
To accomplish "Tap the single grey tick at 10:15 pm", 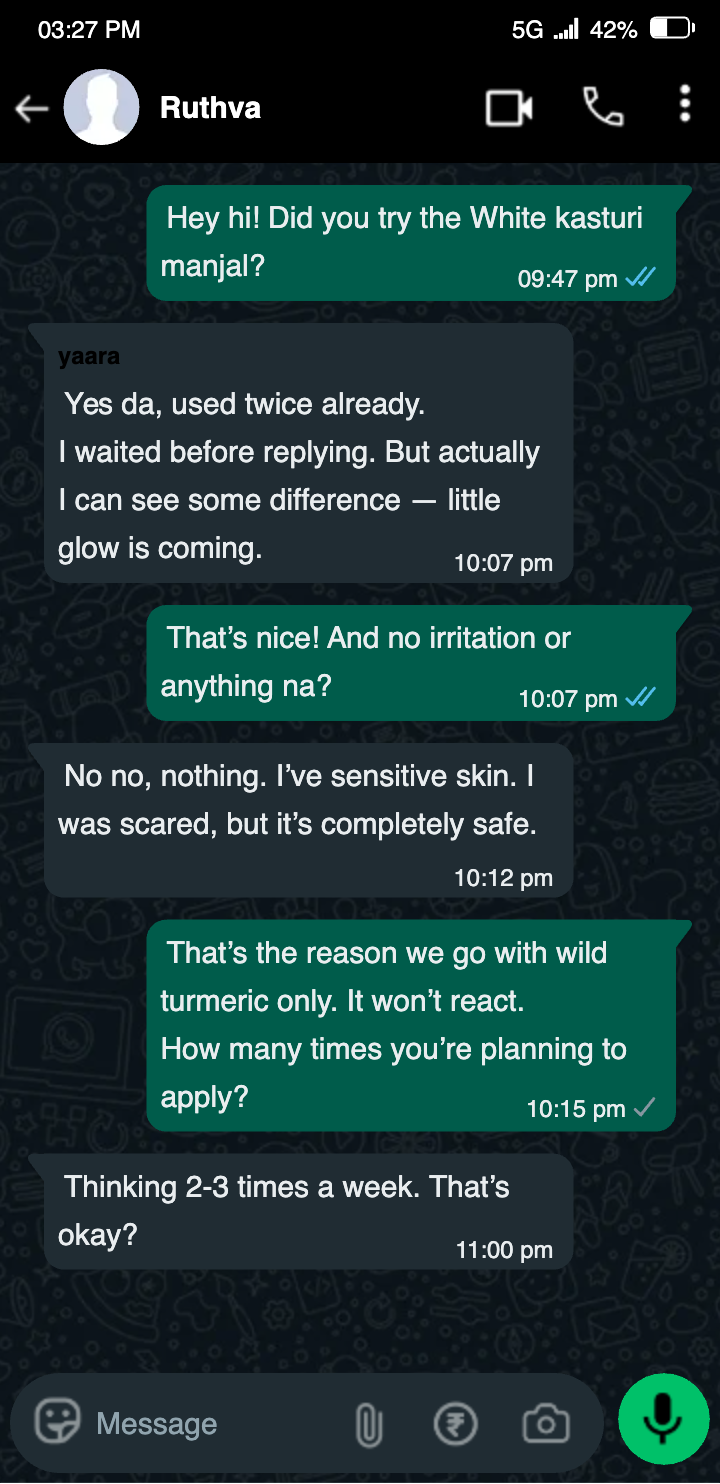I will pos(645,1107).
